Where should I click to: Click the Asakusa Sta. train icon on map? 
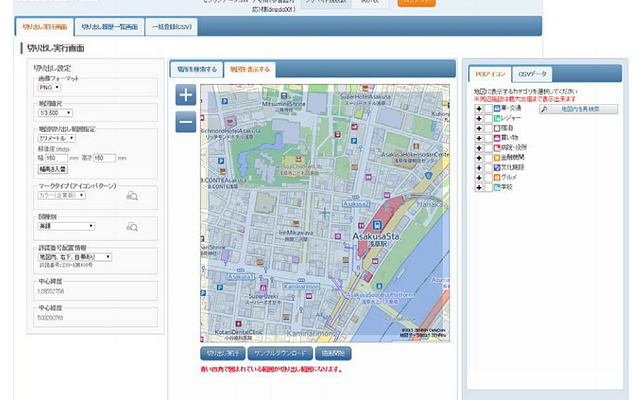point(377,225)
